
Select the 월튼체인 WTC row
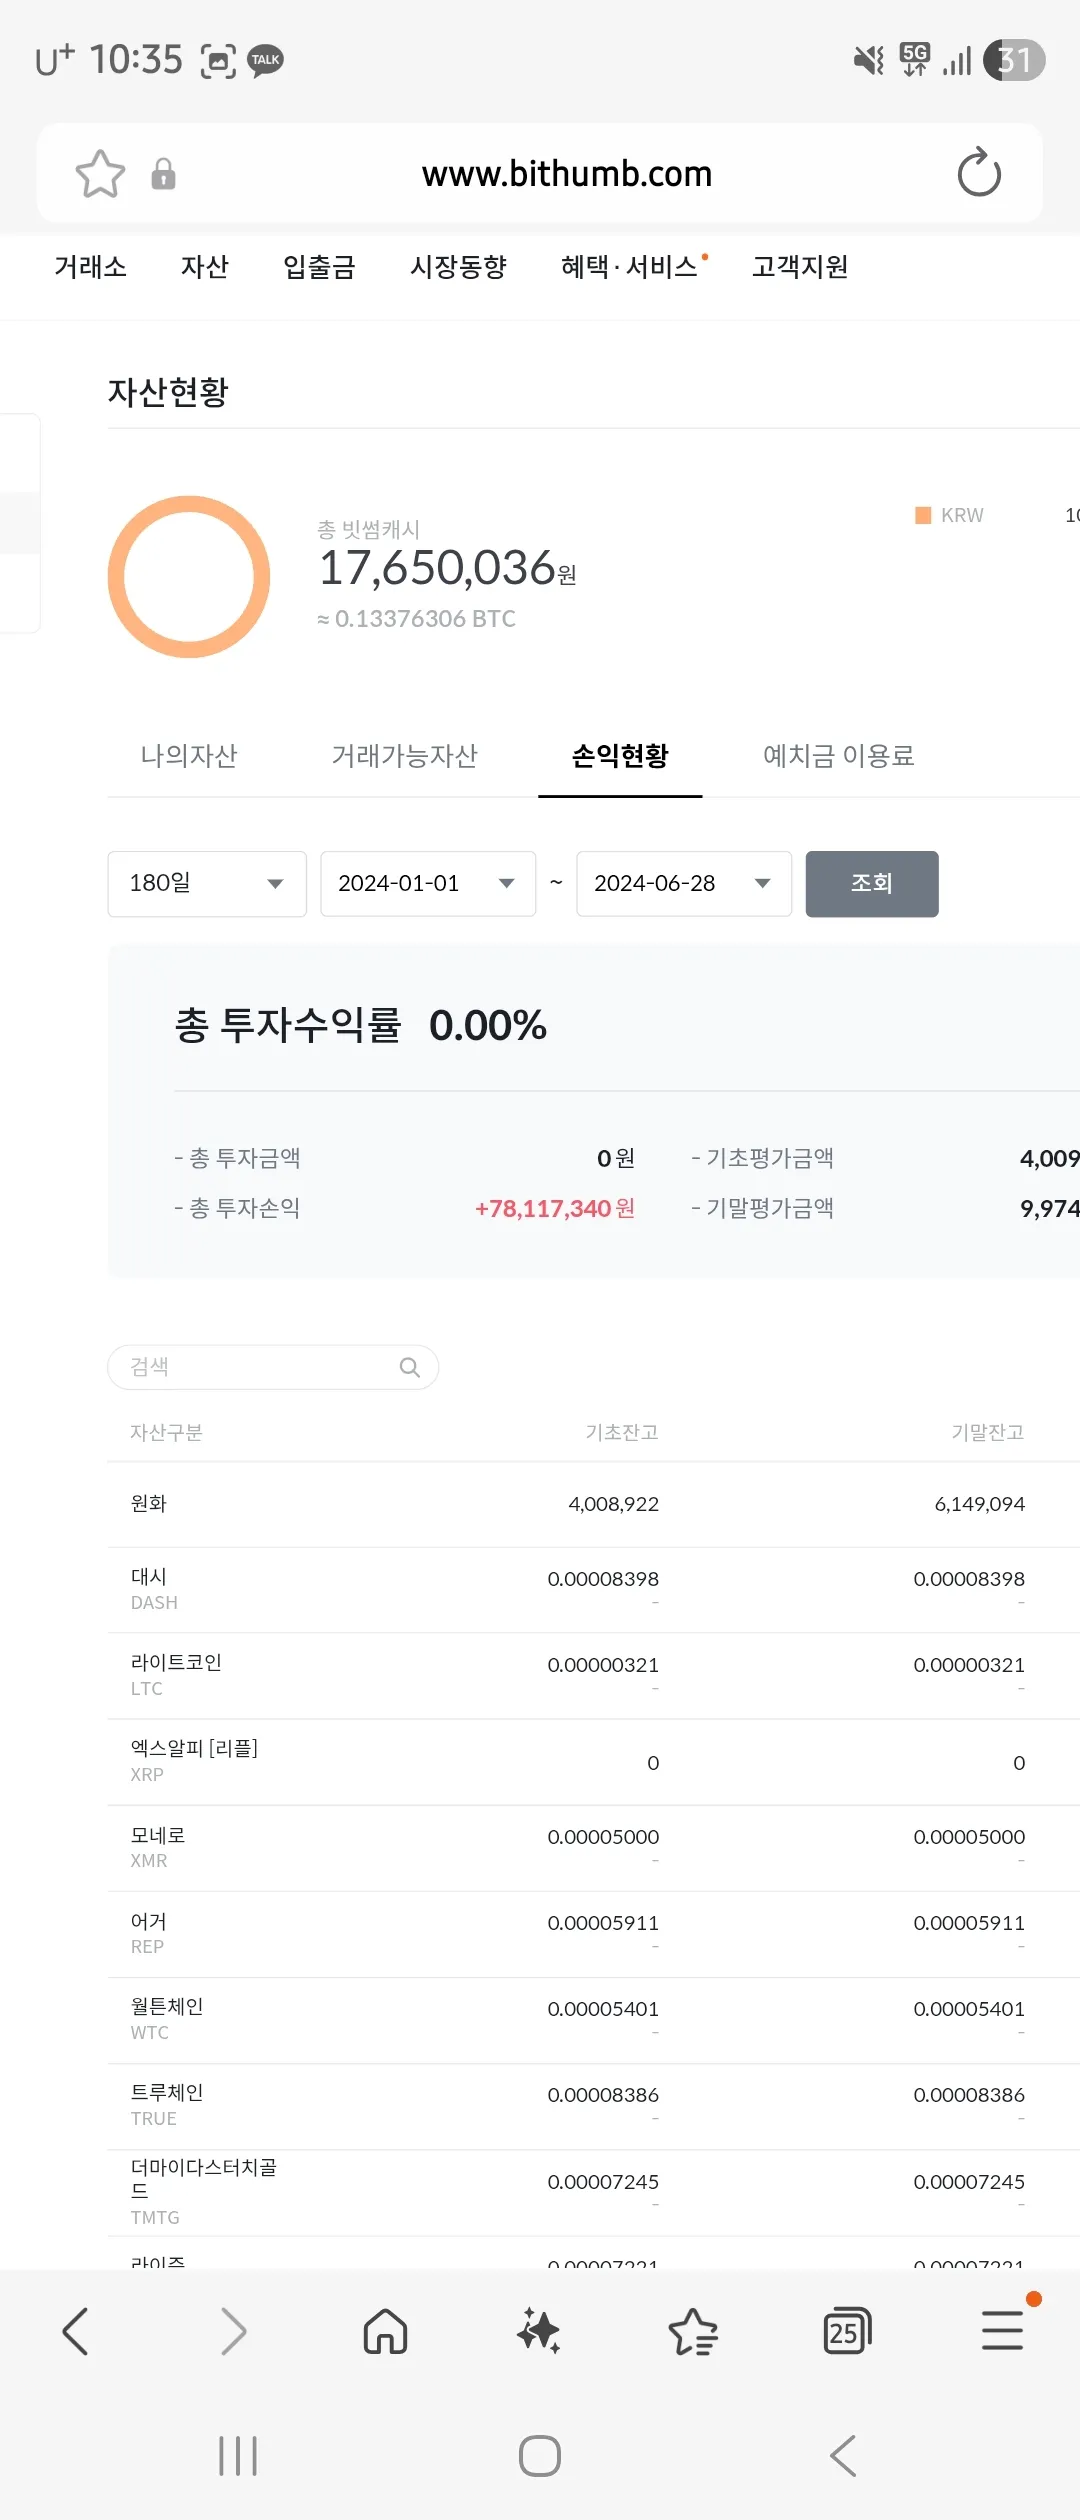click(x=594, y=2020)
